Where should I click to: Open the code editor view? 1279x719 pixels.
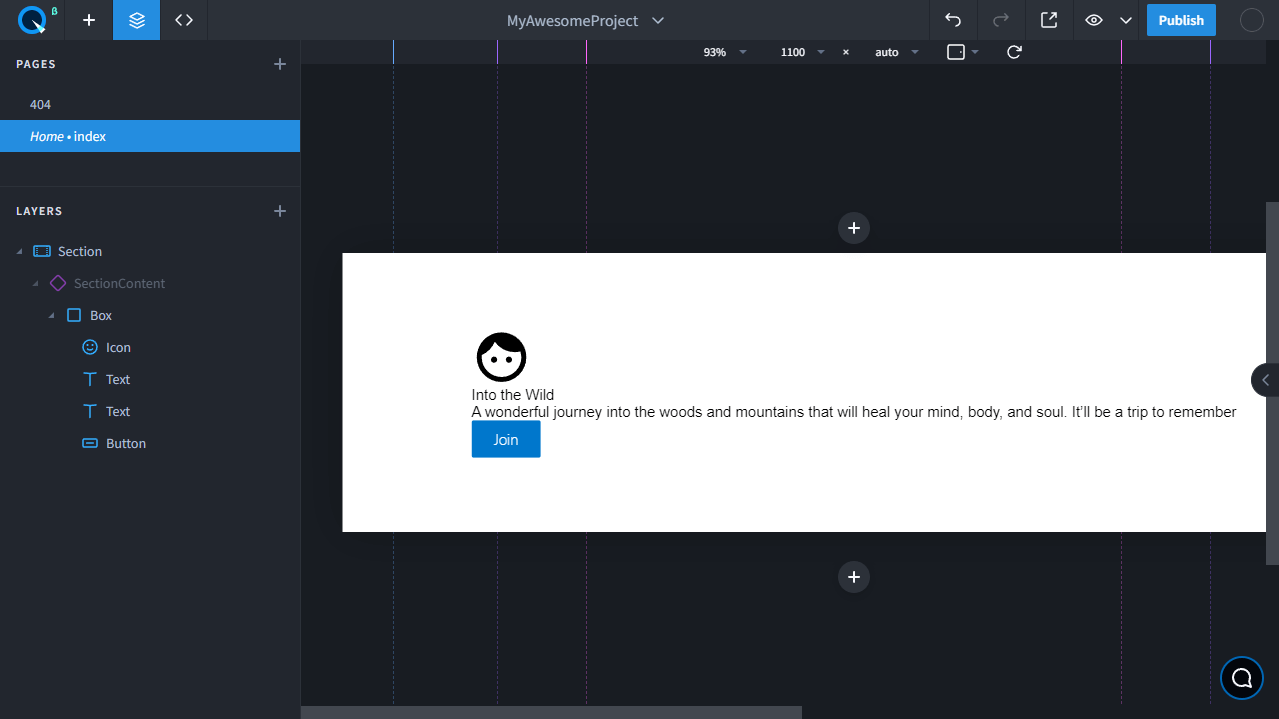point(184,20)
